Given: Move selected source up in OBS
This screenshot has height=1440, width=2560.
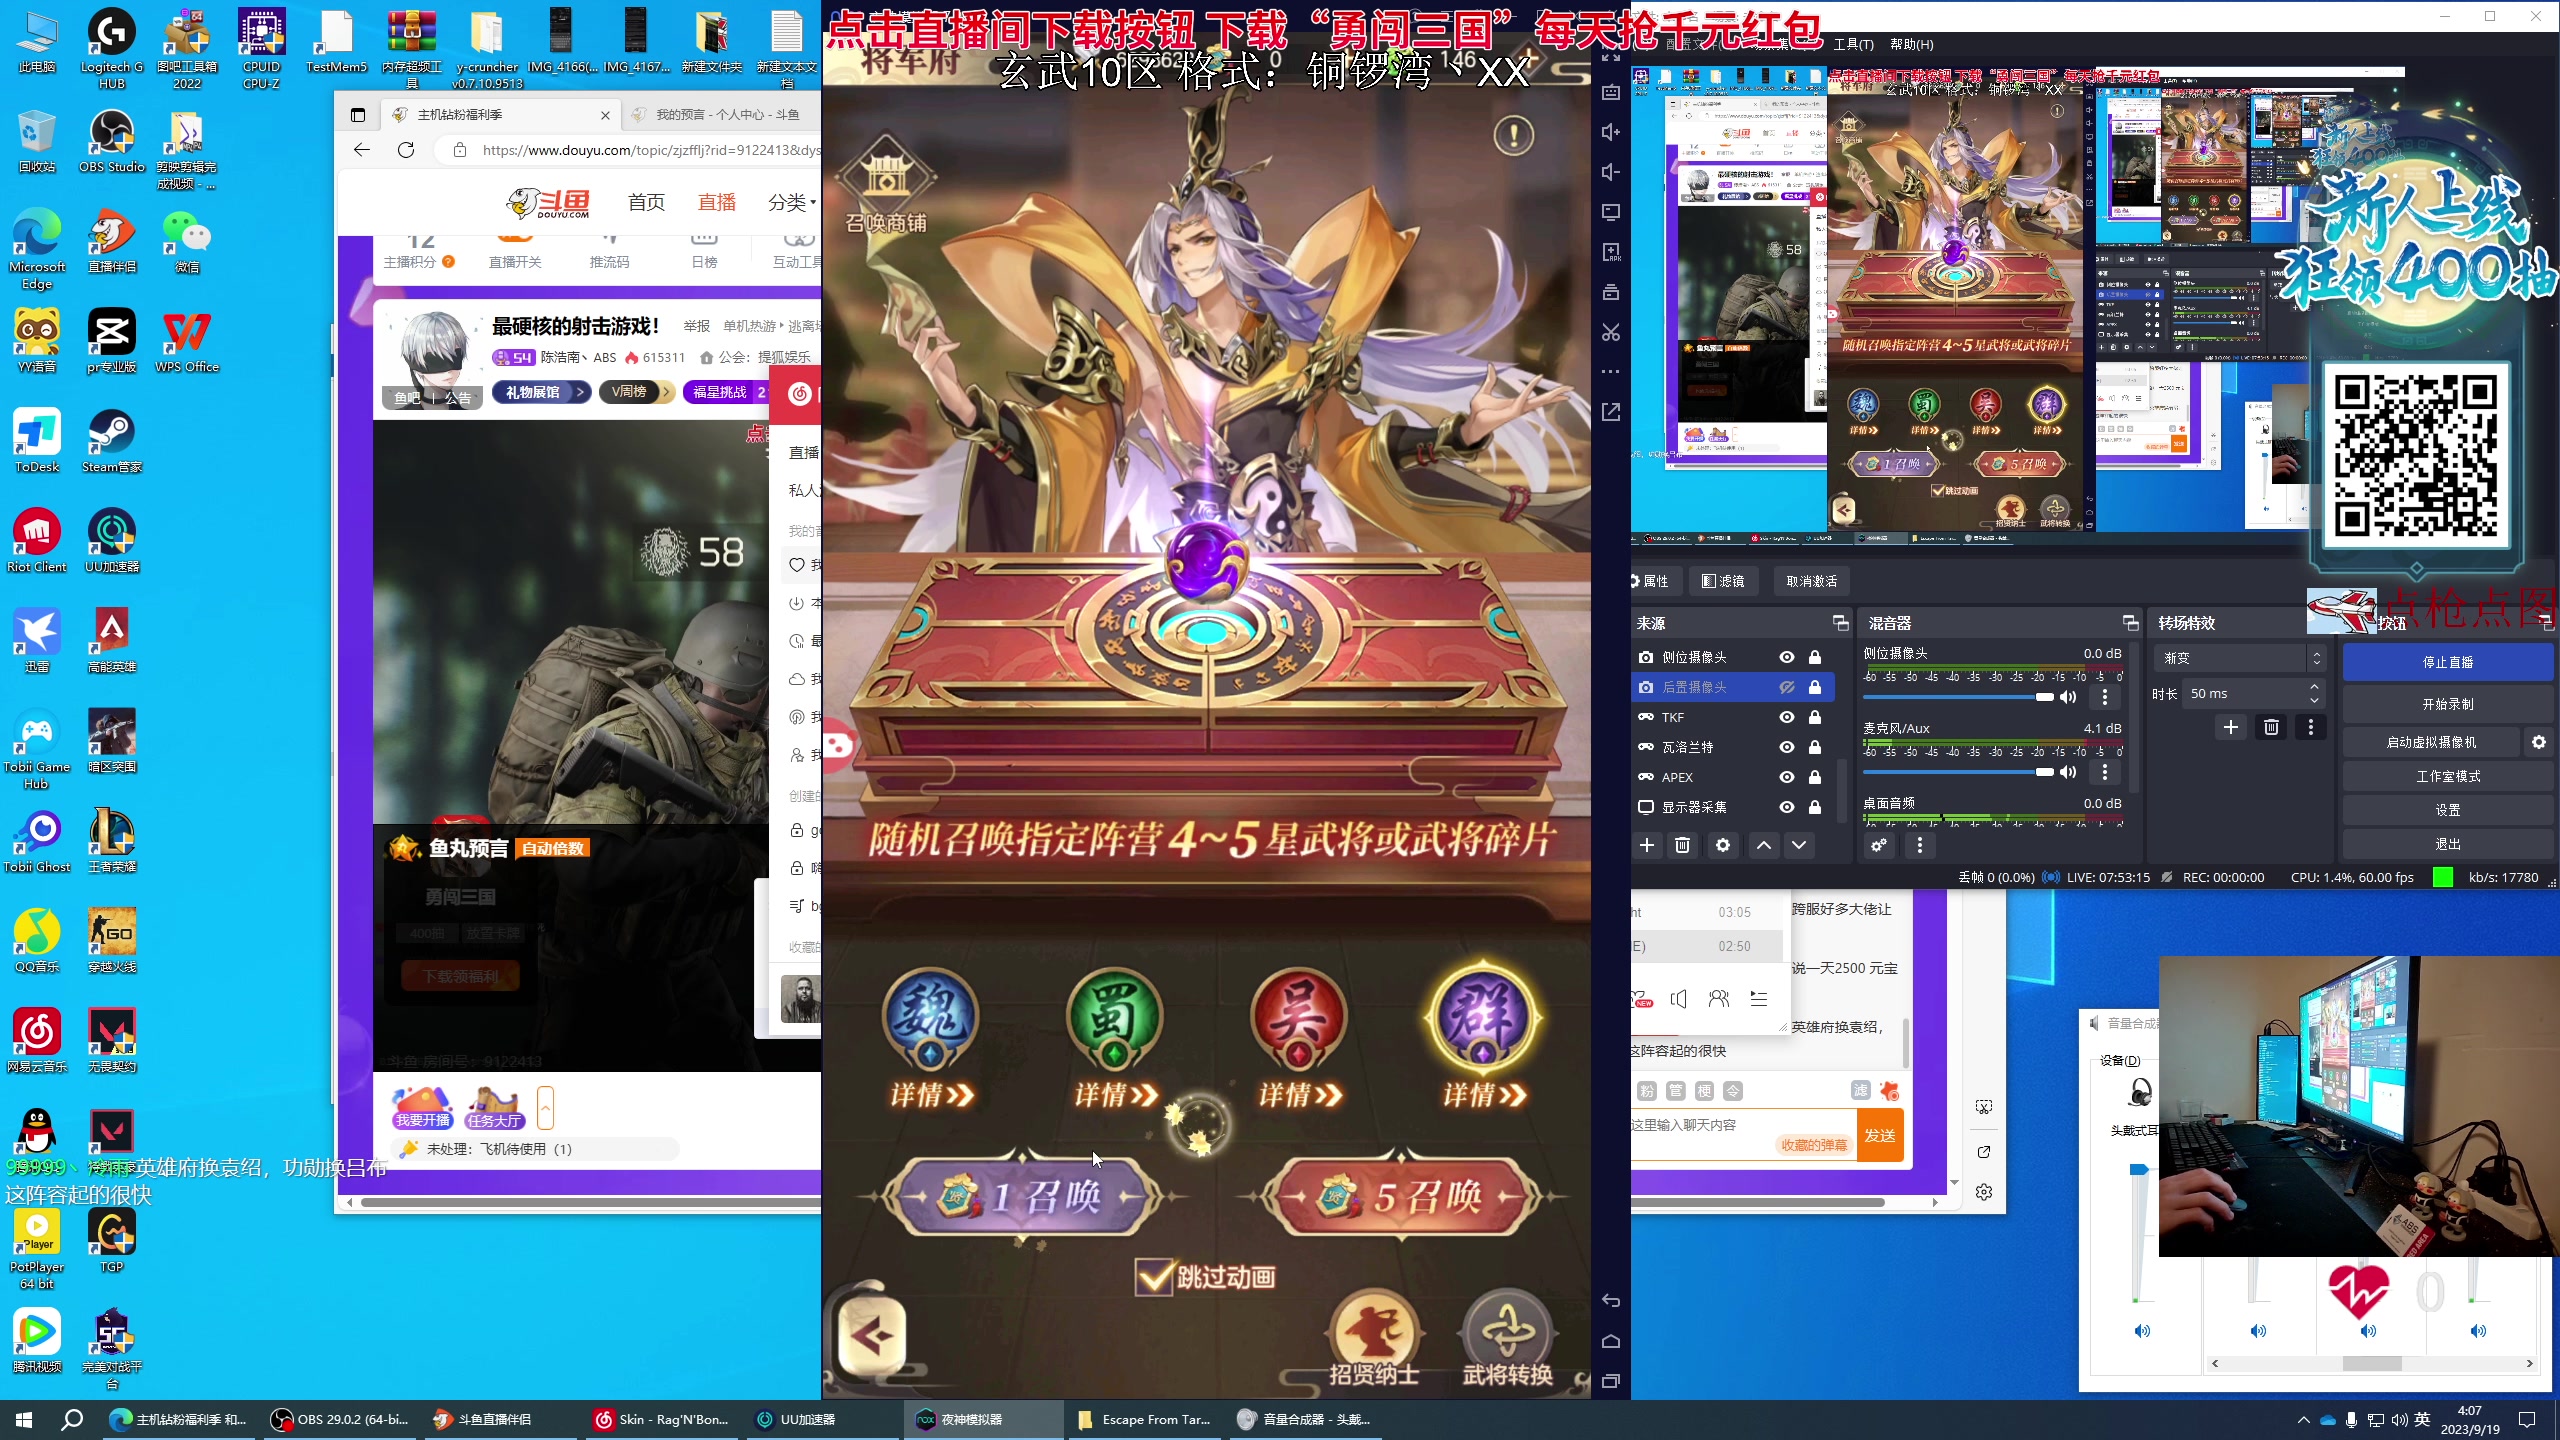Looking at the screenshot, I should pos(1764,845).
